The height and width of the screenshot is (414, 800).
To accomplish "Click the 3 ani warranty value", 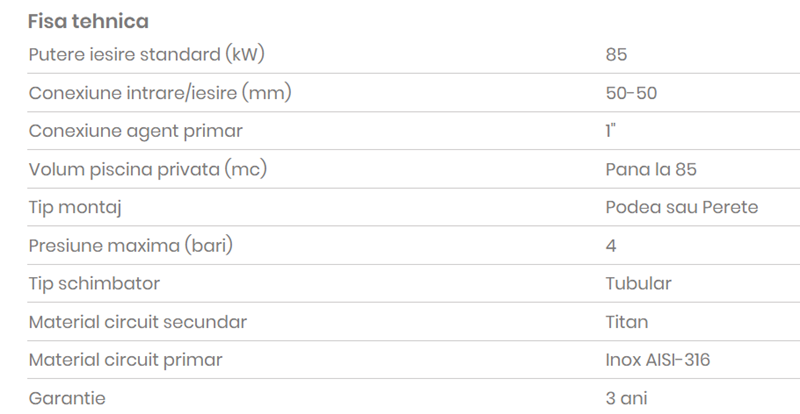I will click(627, 398).
